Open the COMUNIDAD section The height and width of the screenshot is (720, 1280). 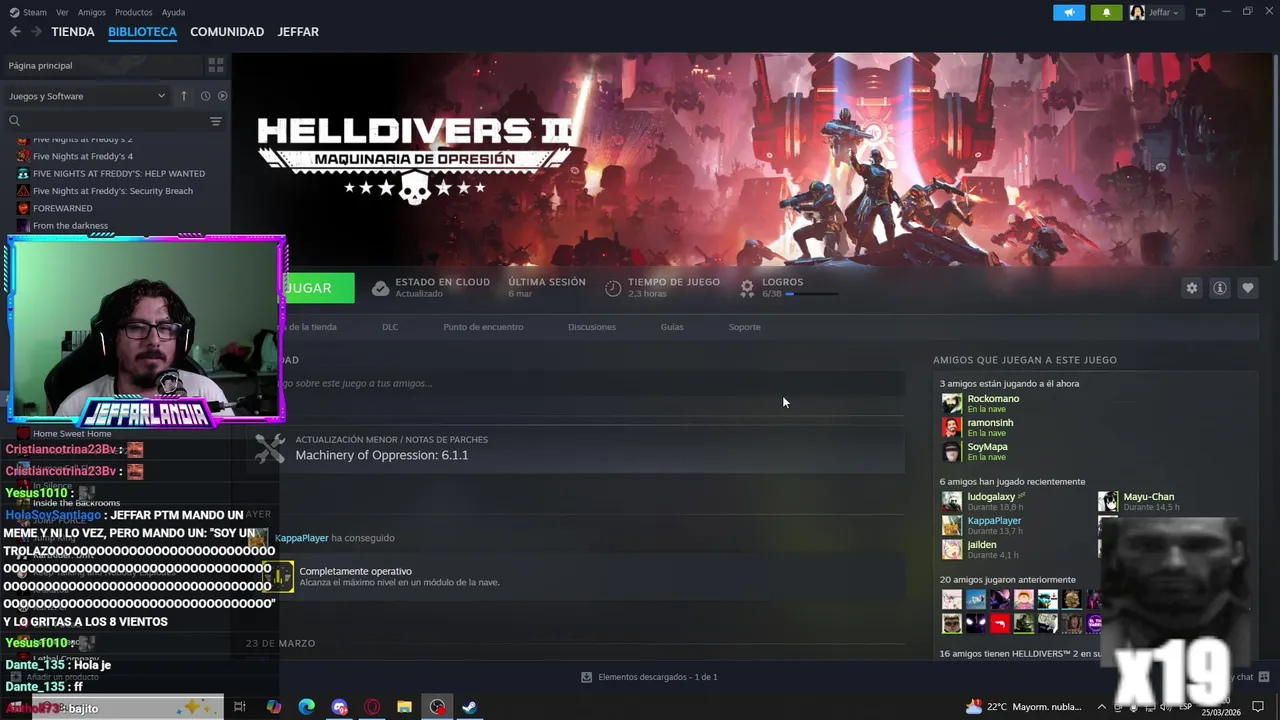227,32
